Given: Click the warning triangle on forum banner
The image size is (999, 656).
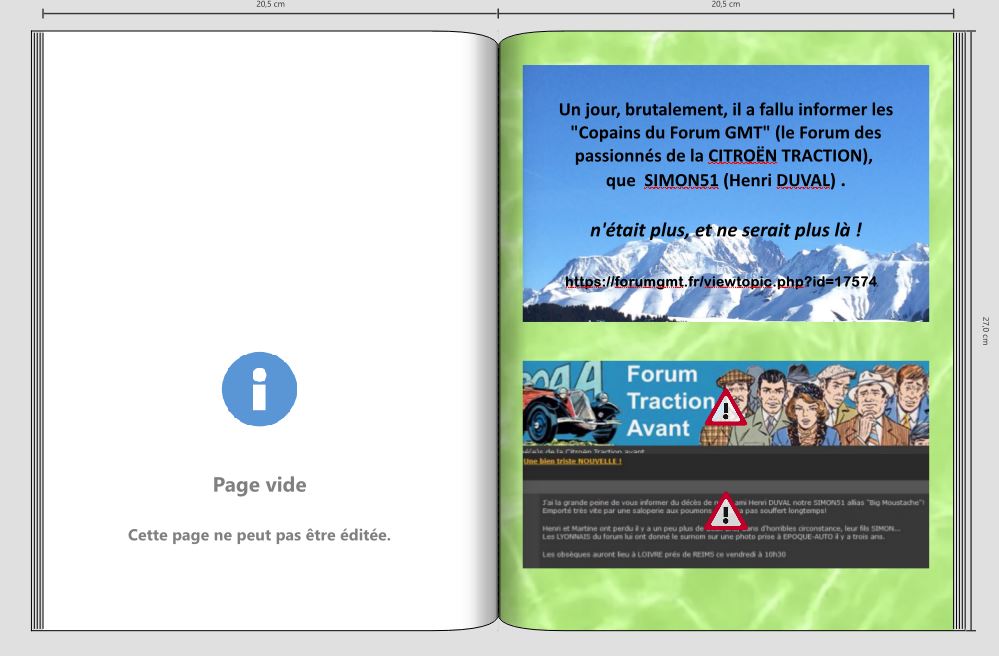Looking at the screenshot, I should 725,408.
